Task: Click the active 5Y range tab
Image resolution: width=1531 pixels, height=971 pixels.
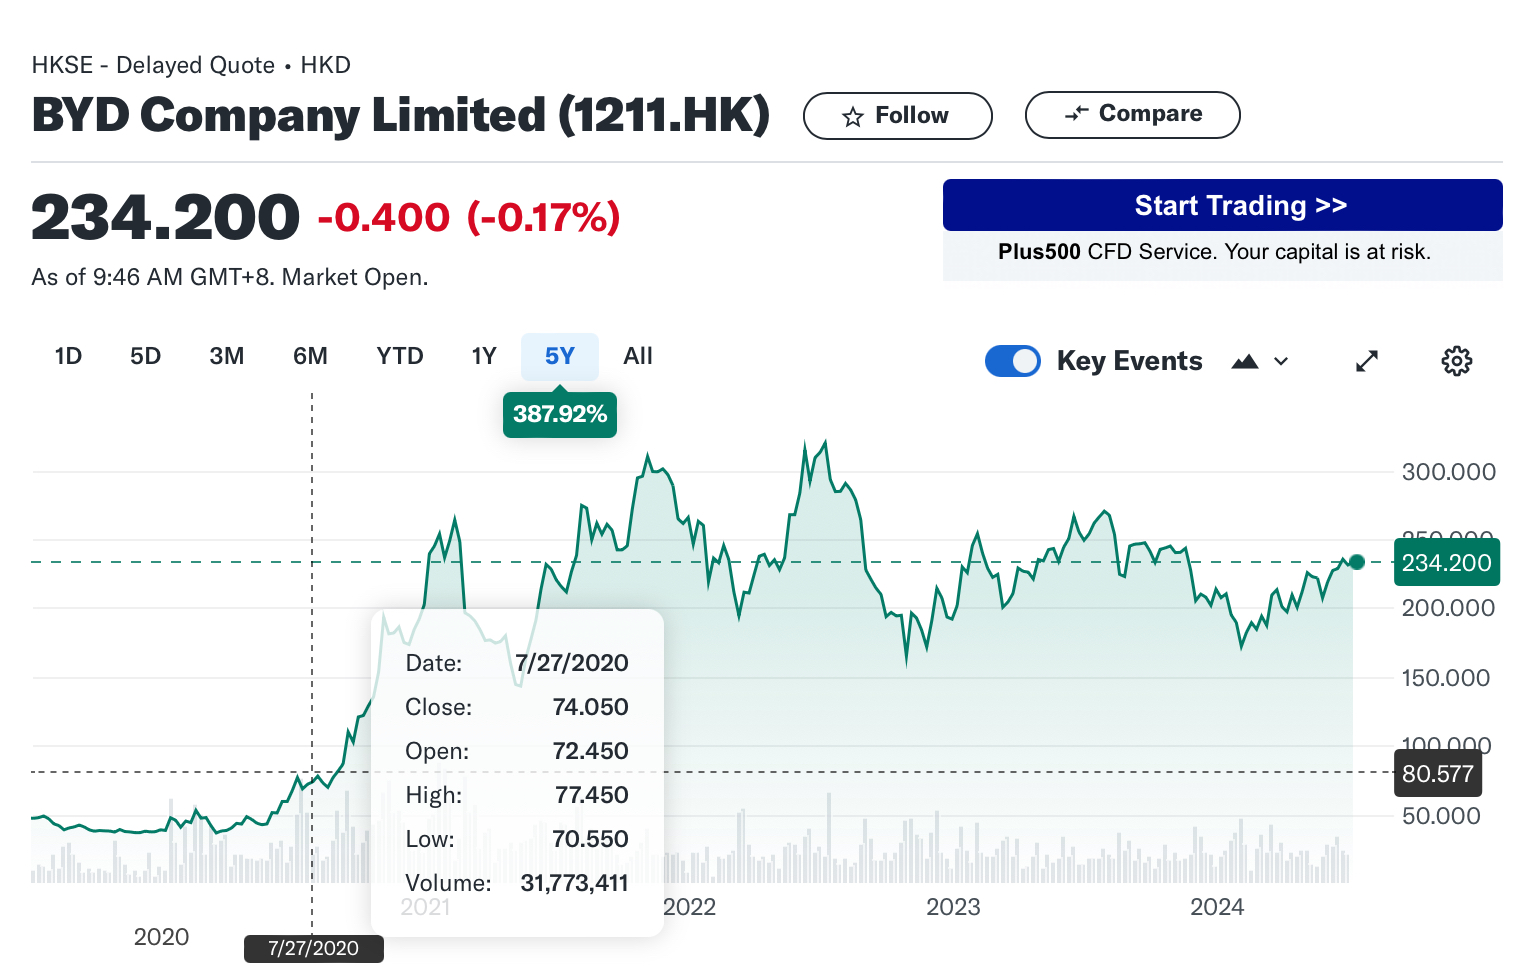Action: pyautogui.click(x=559, y=356)
